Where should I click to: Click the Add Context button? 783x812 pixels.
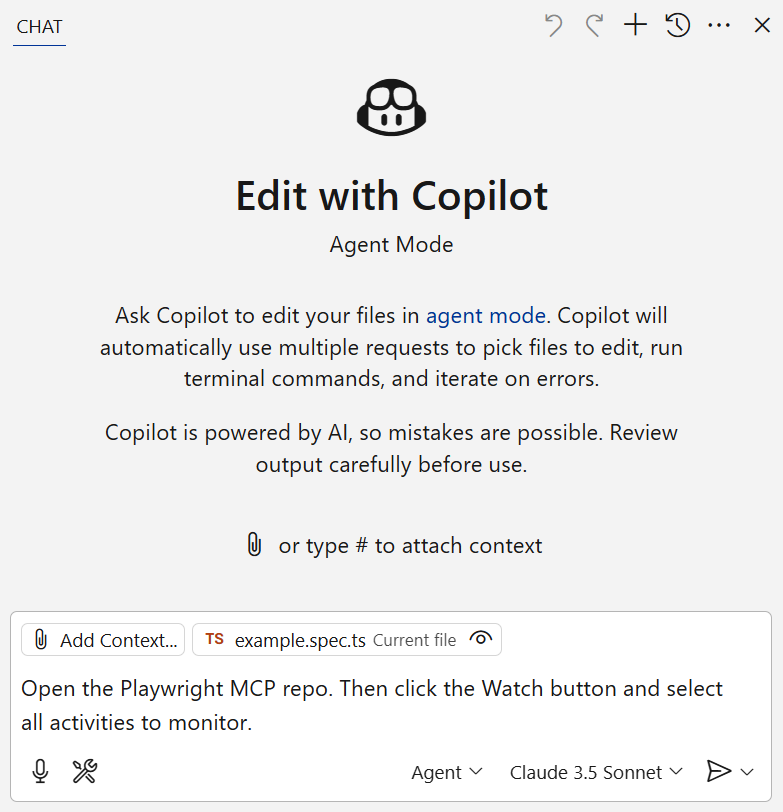pyautogui.click(x=104, y=640)
